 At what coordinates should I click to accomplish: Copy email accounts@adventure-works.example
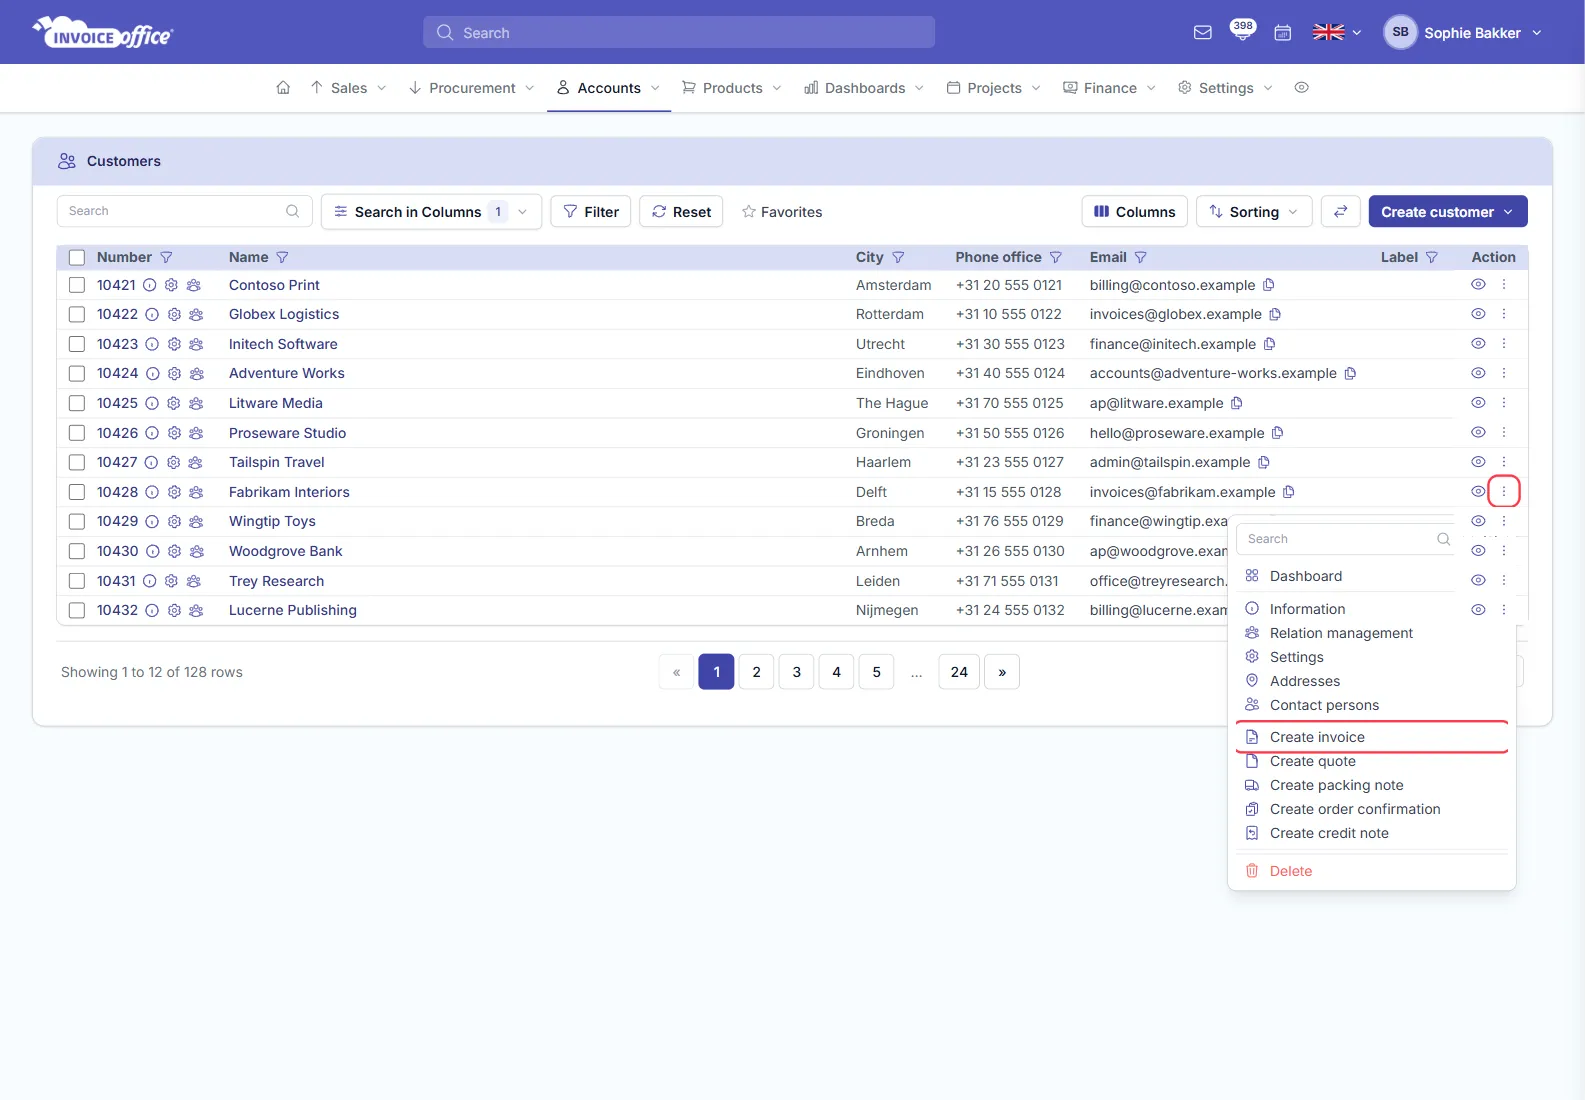pos(1350,373)
